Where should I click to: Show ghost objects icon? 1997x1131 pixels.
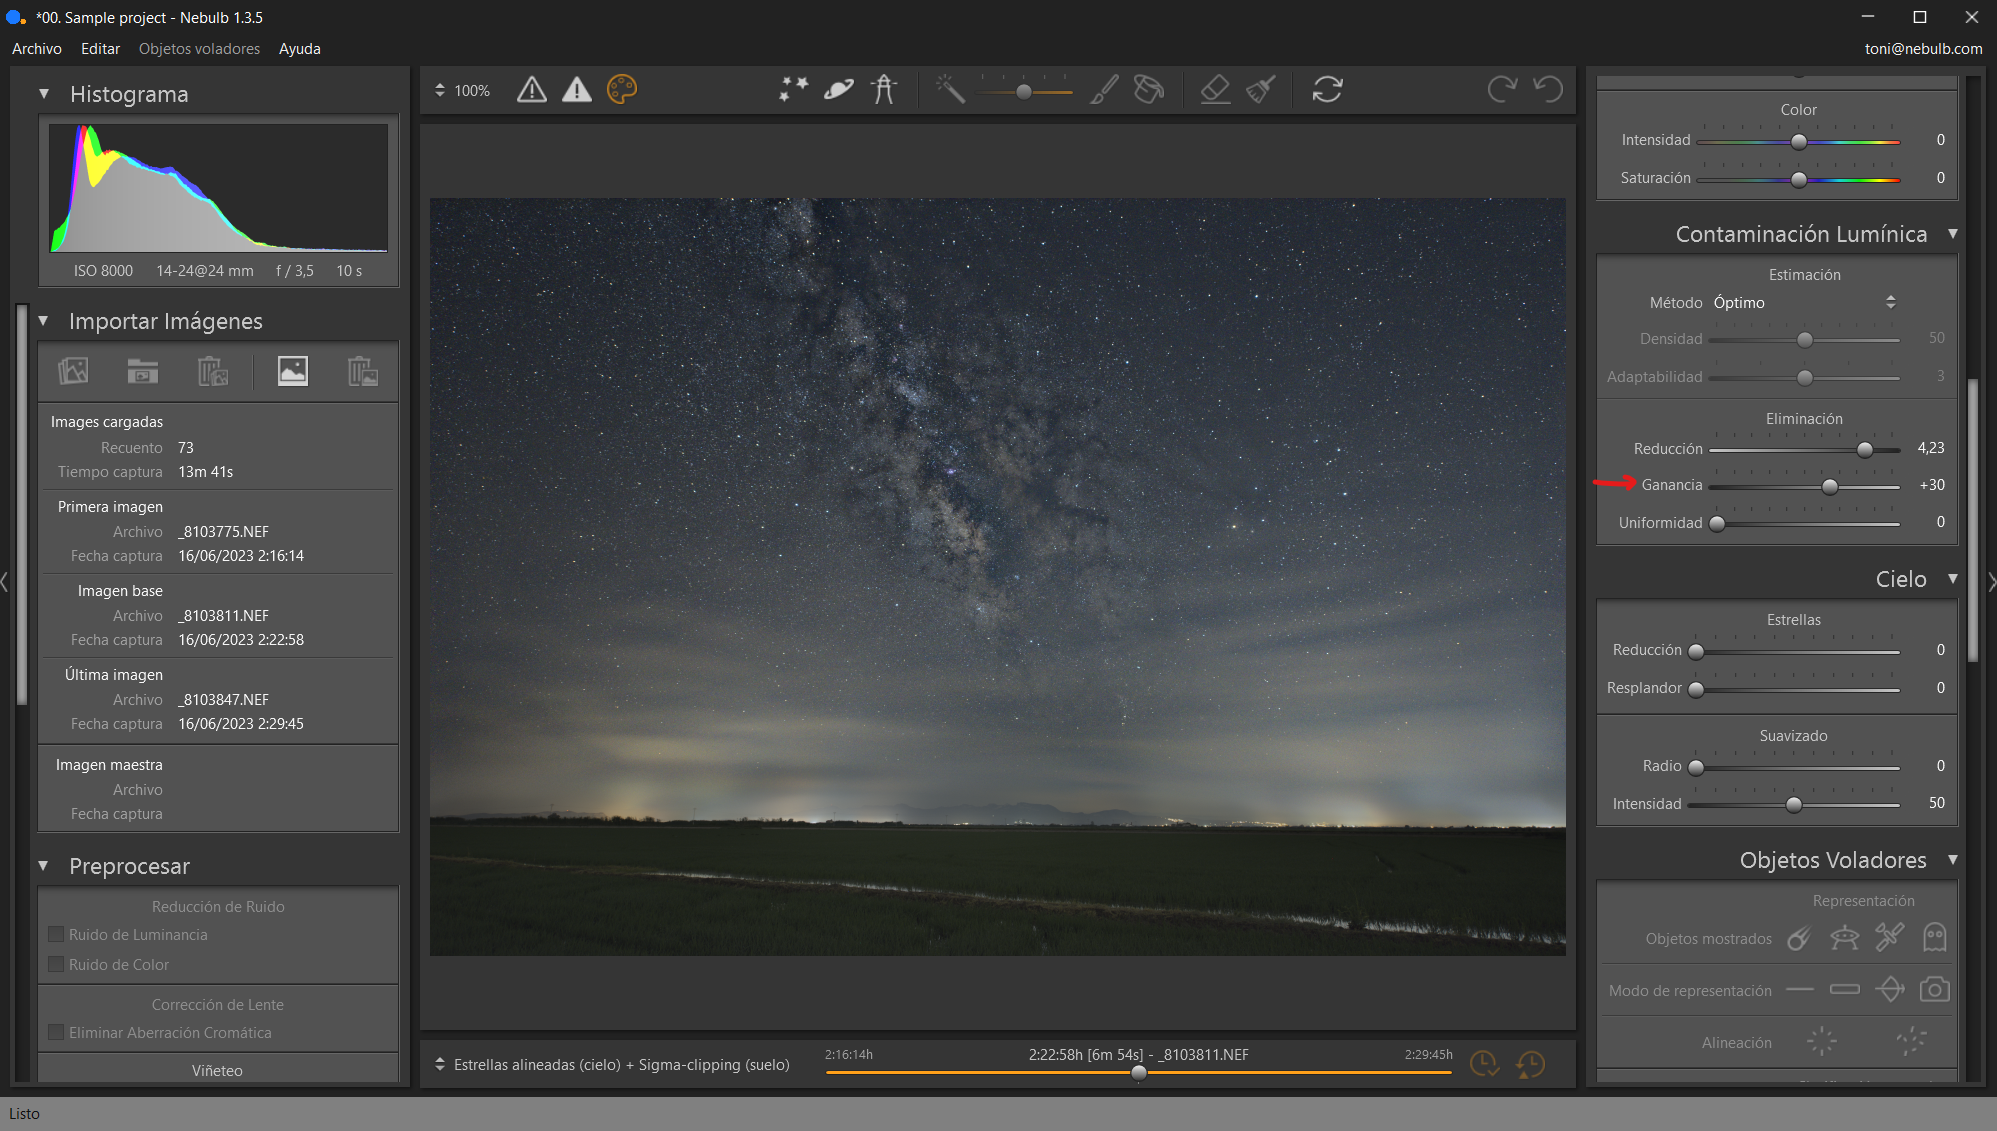[1935, 938]
